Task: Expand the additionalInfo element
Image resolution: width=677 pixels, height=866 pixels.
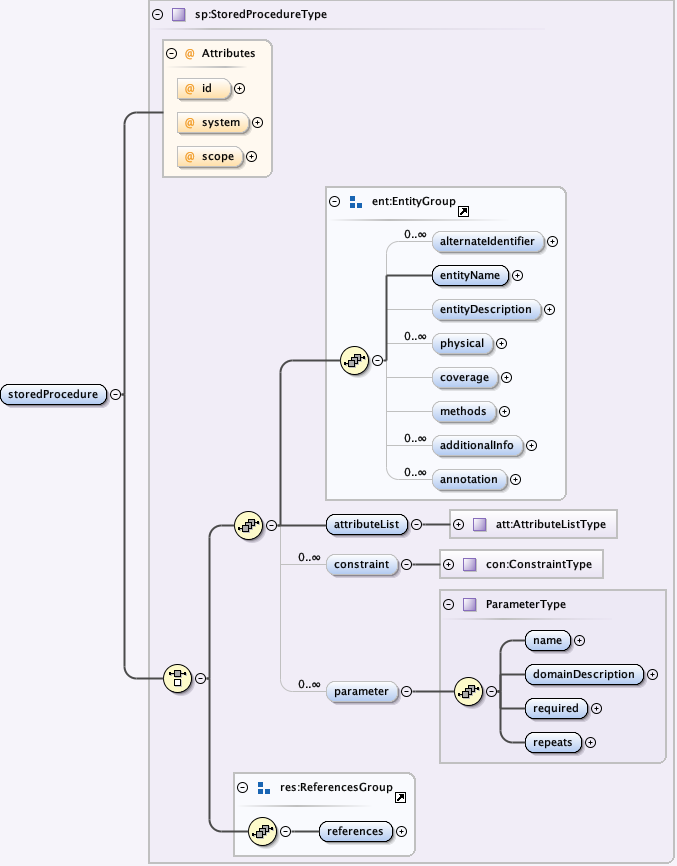Action: 532,446
